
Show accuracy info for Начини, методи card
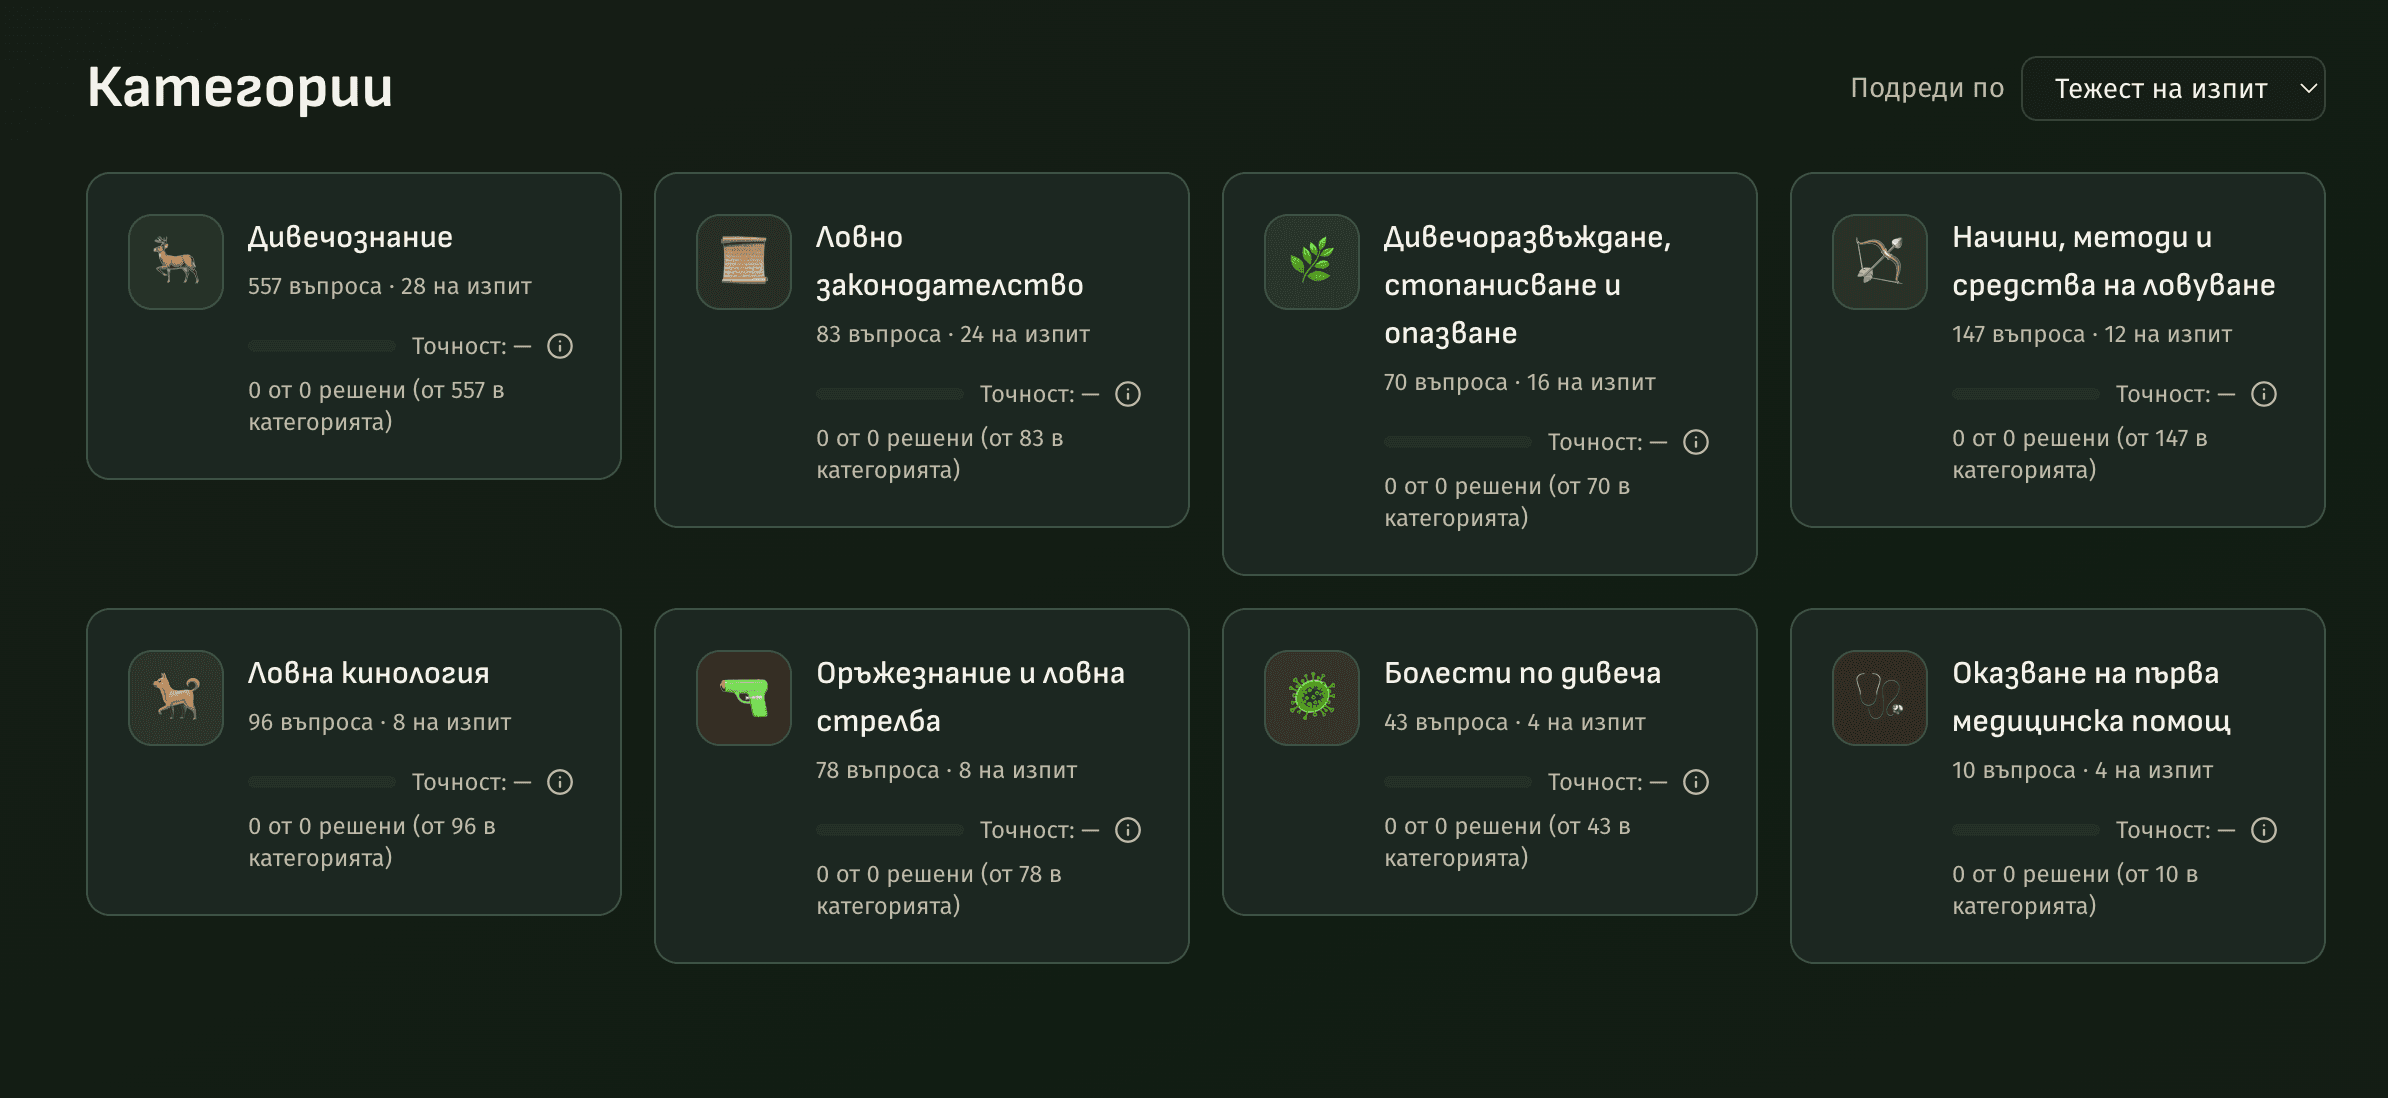tap(2264, 394)
